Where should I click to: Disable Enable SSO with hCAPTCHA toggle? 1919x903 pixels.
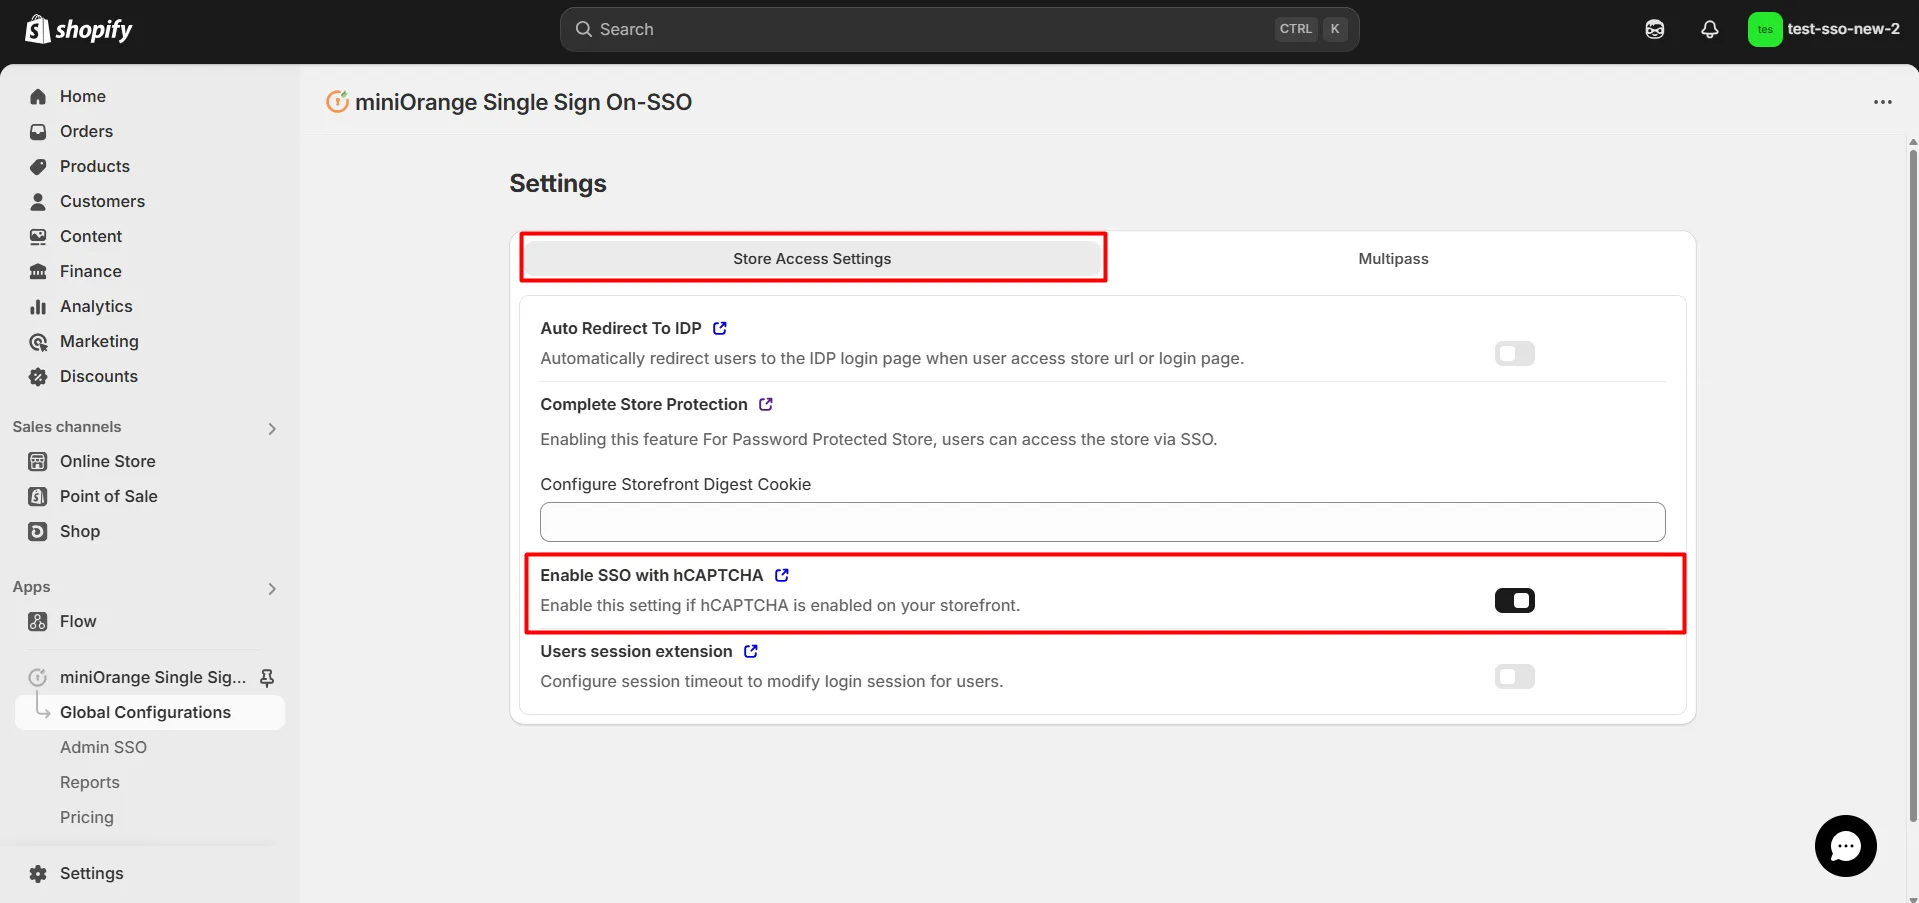(1514, 600)
